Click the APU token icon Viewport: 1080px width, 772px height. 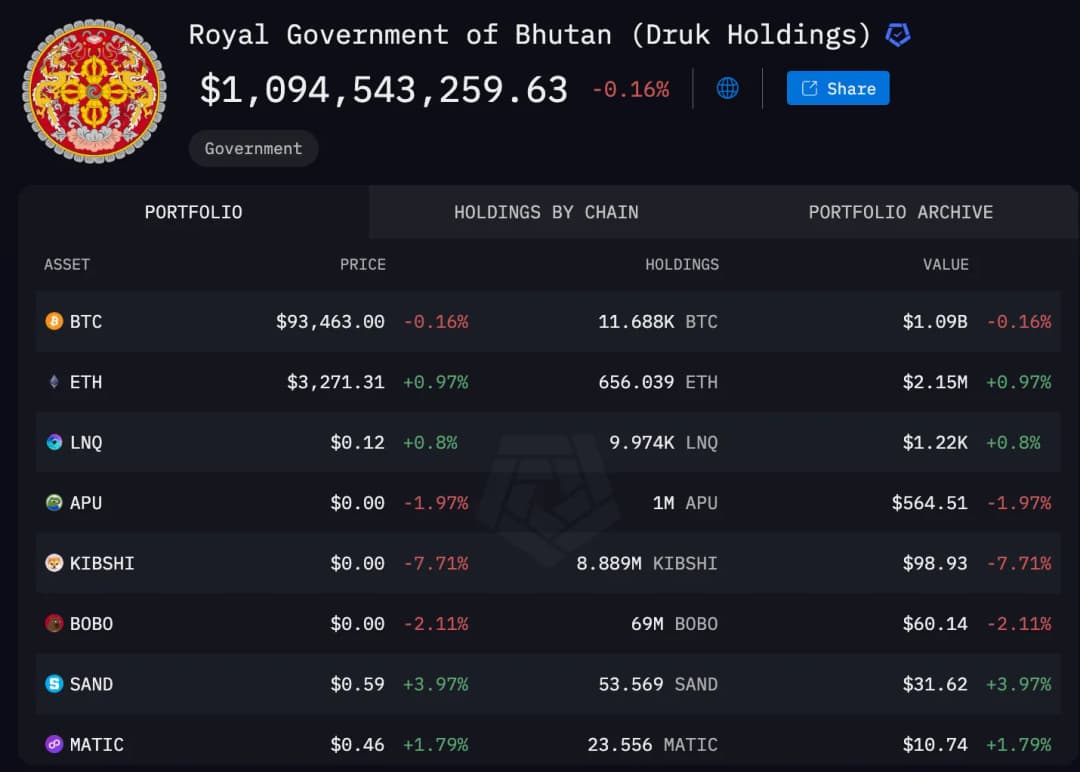(x=54, y=503)
